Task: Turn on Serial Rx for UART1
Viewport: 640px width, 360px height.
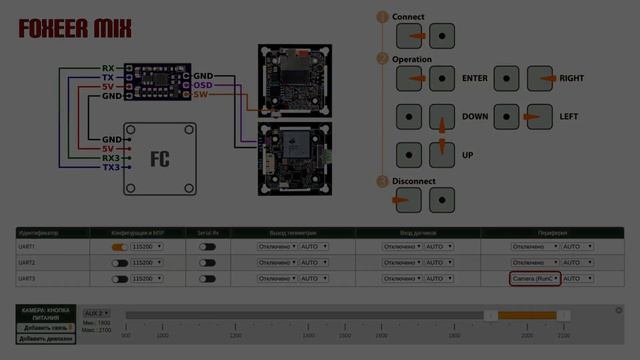Action: [207, 247]
